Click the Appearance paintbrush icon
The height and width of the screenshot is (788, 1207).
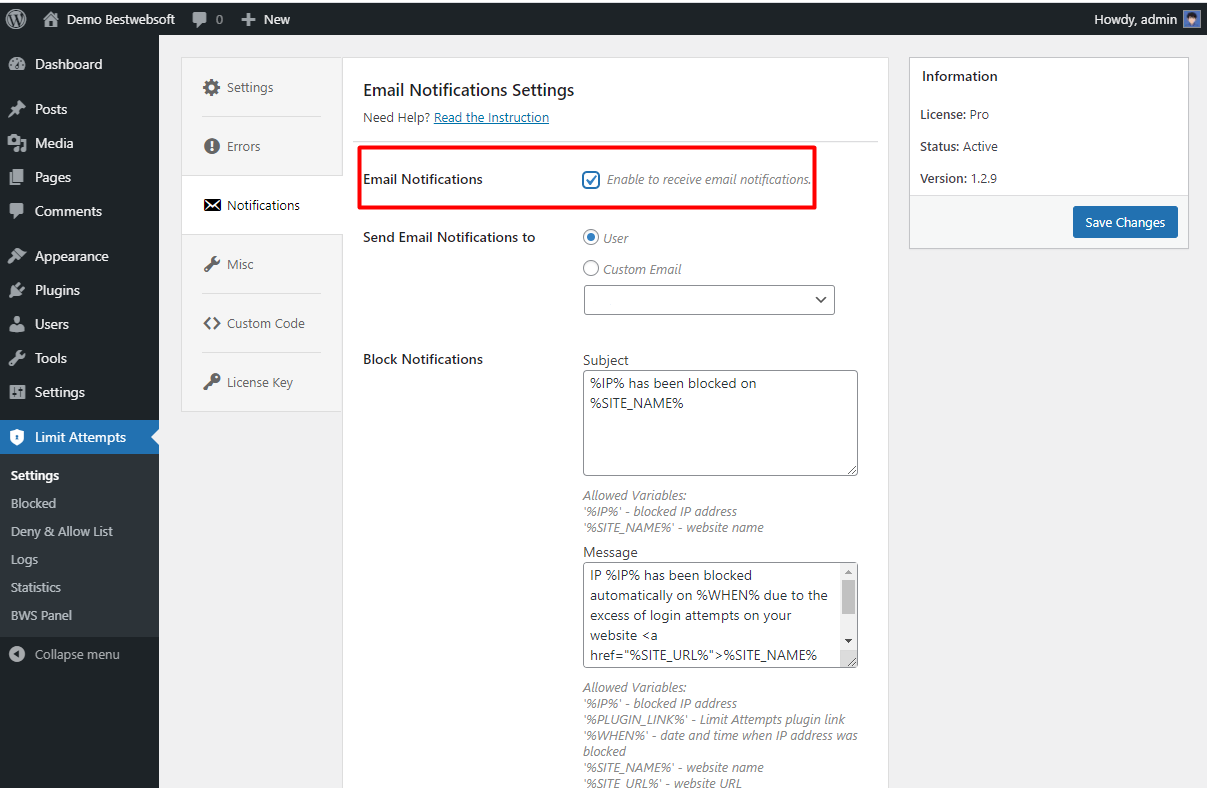pyautogui.click(x=17, y=256)
